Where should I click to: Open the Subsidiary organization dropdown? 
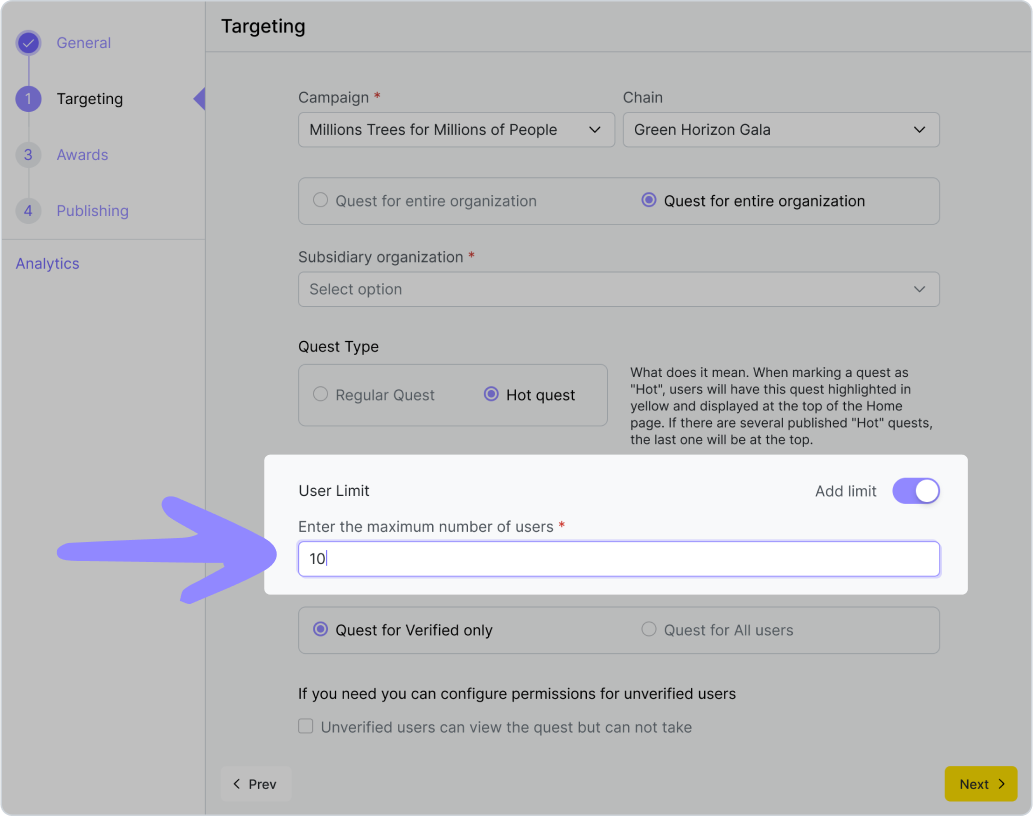(x=618, y=289)
